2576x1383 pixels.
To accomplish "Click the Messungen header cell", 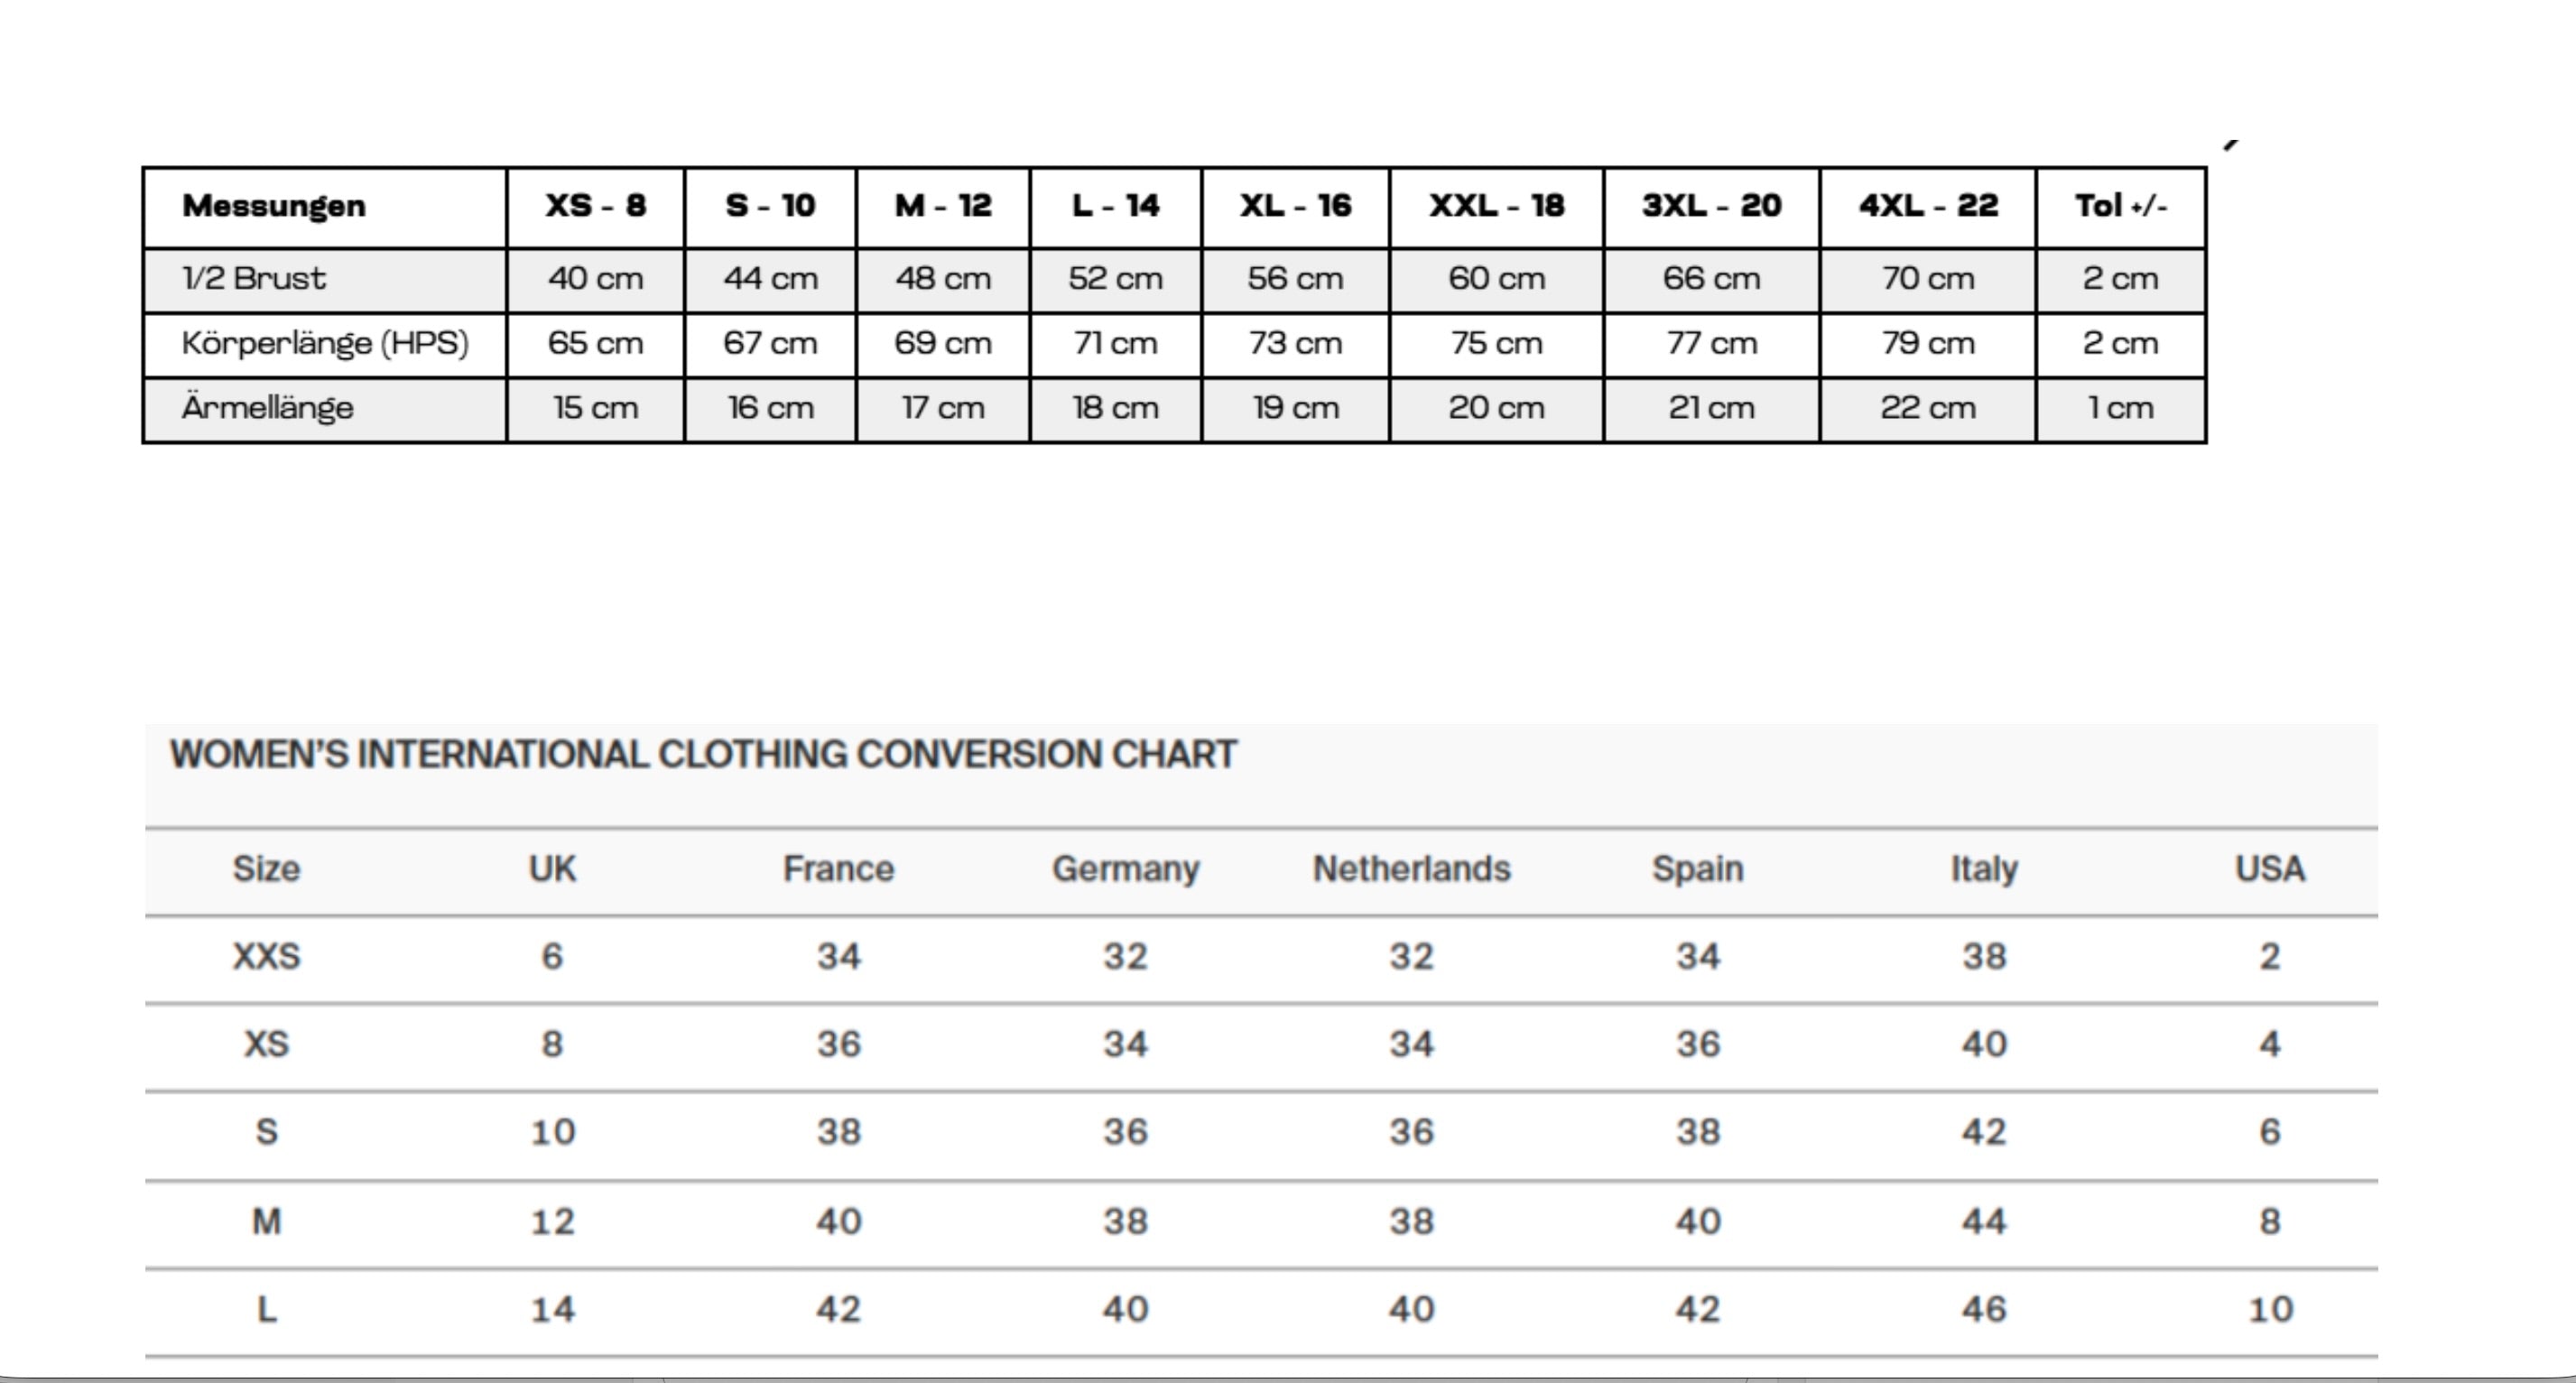I will [x=274, y=206].
